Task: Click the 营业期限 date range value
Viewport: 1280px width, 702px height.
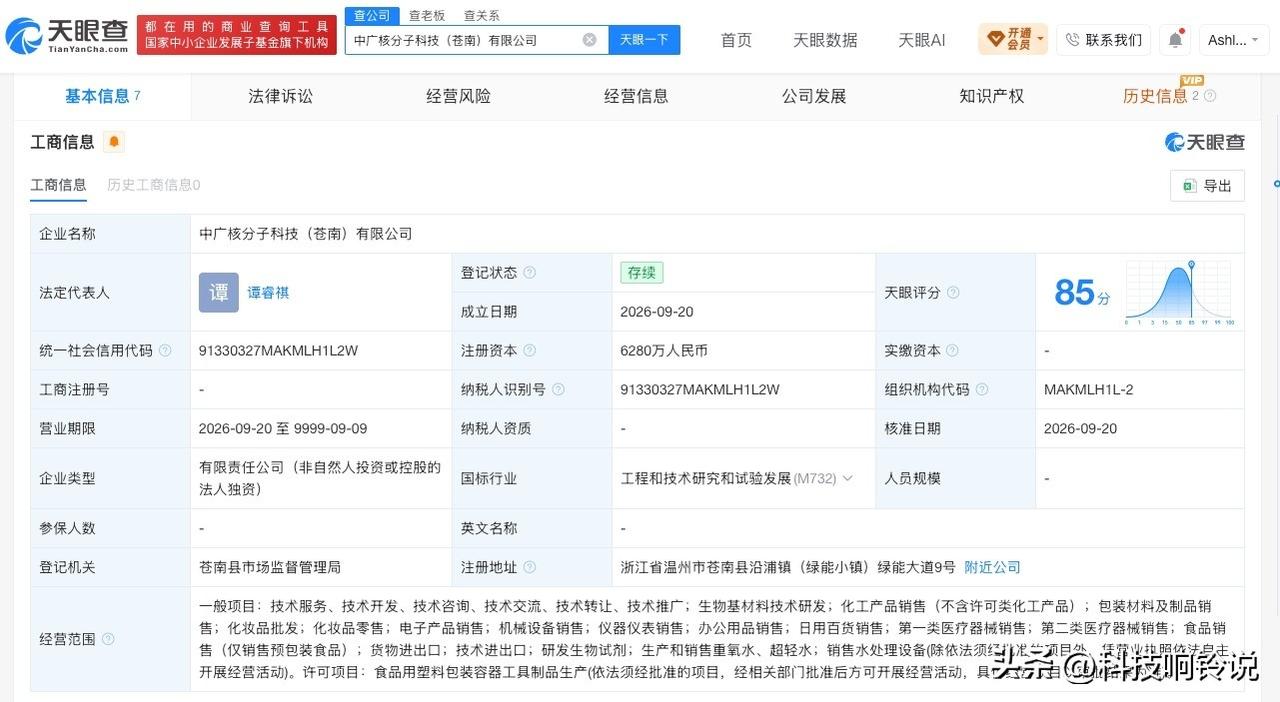Action: pos(283,429)
